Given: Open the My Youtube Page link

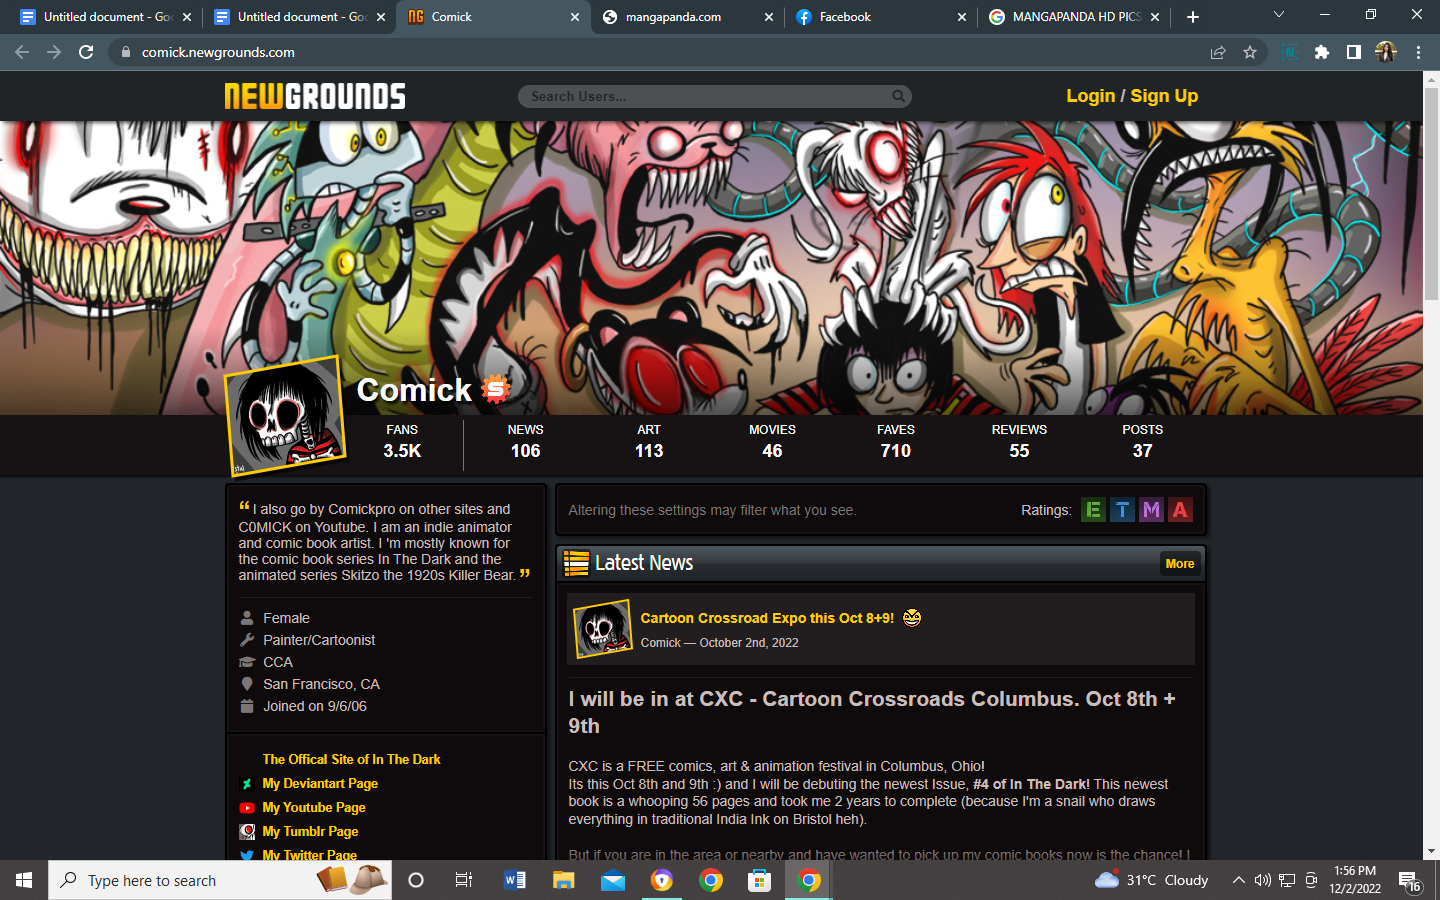Looking at the screenshot, I should [x=314, y=807].
